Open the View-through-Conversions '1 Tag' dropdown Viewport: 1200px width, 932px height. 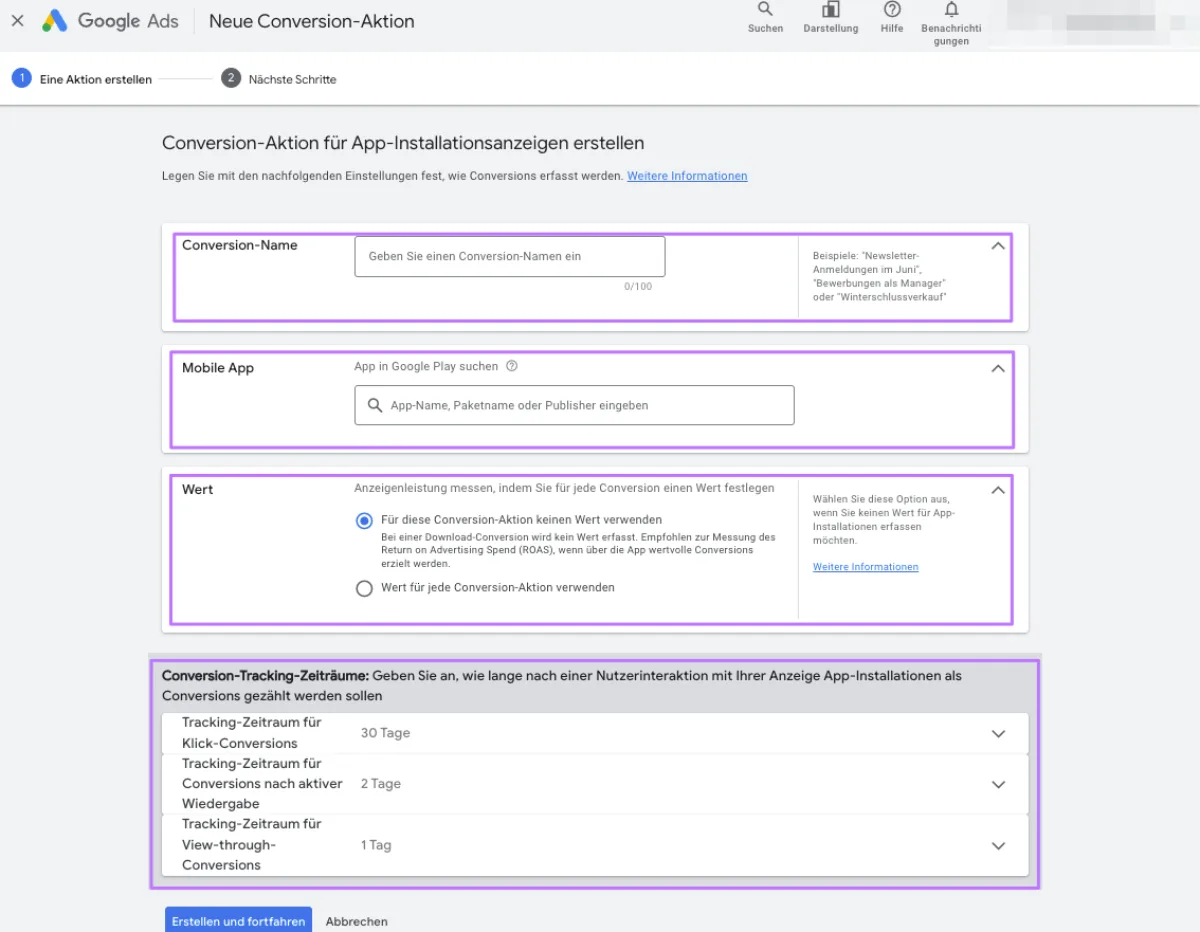click(998, 845)
